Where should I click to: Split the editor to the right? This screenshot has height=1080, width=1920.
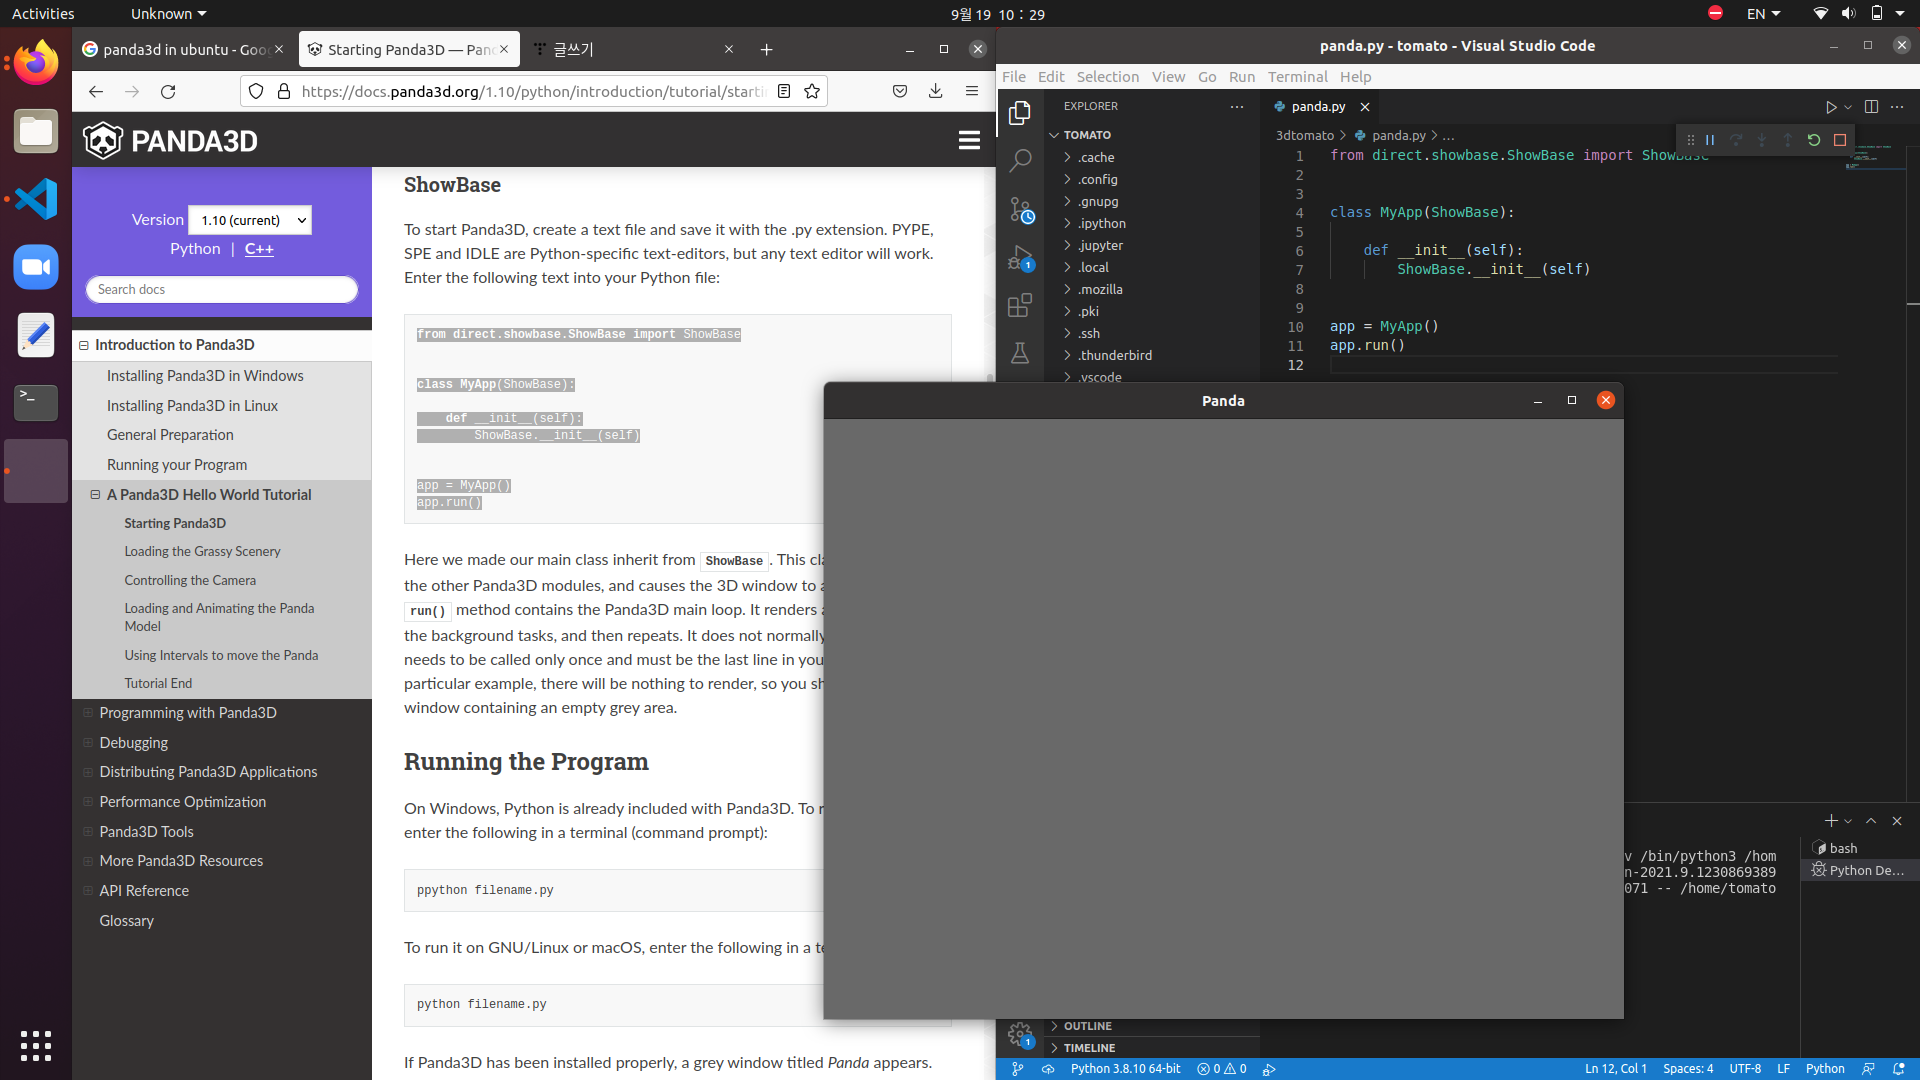1871,107
